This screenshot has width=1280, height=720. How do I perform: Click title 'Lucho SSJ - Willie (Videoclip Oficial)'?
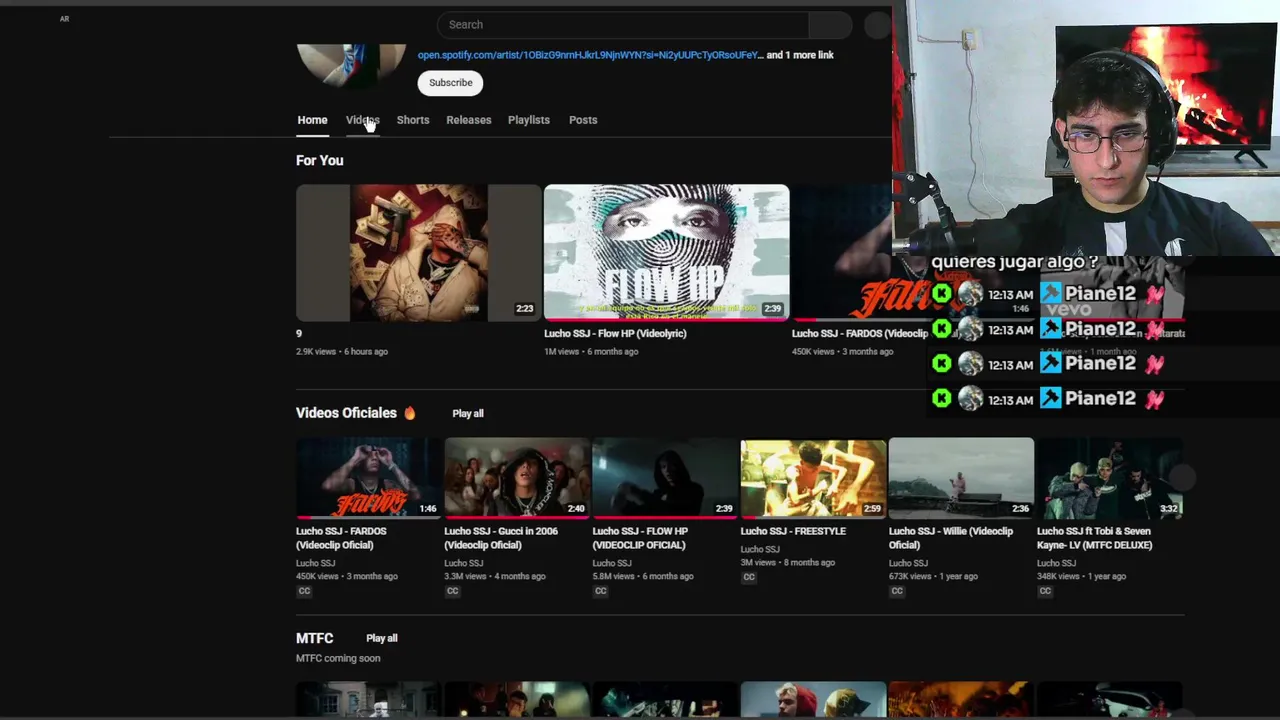[x=950, y=538]
